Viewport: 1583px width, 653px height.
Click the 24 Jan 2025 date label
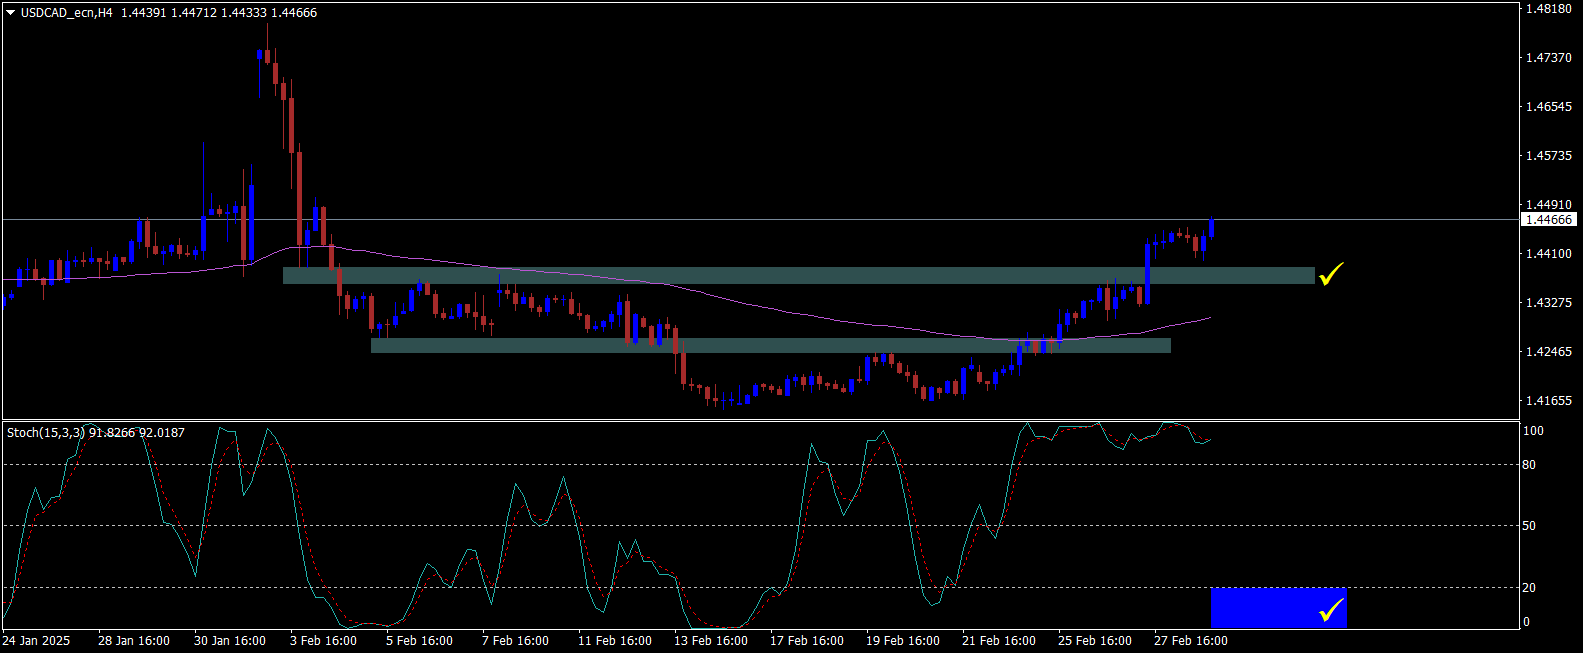click(37, 641)
